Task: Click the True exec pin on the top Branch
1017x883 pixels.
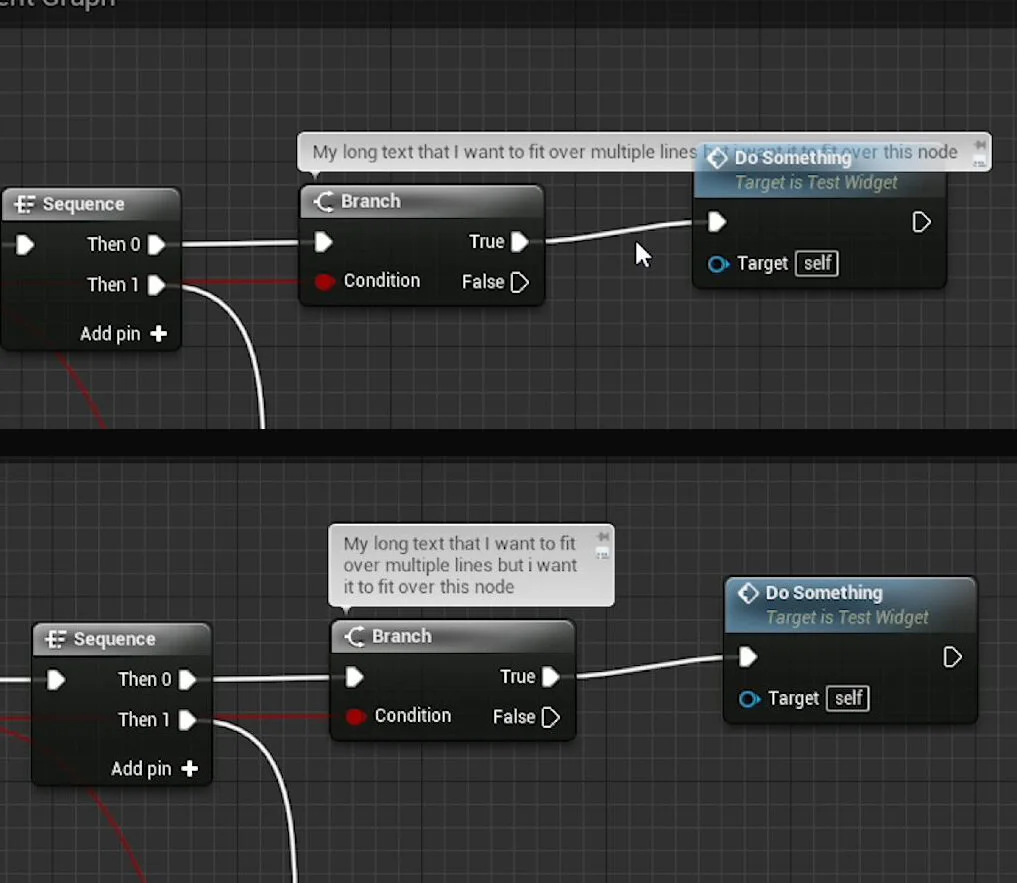Action: [x=519, y=241]
